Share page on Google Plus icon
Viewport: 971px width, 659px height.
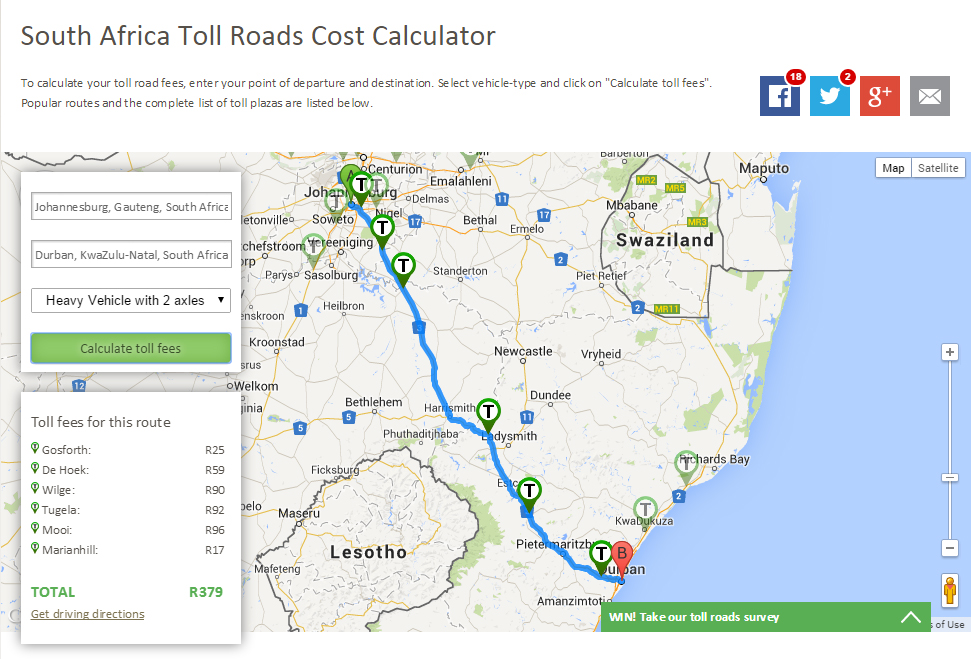click(880, 96)
